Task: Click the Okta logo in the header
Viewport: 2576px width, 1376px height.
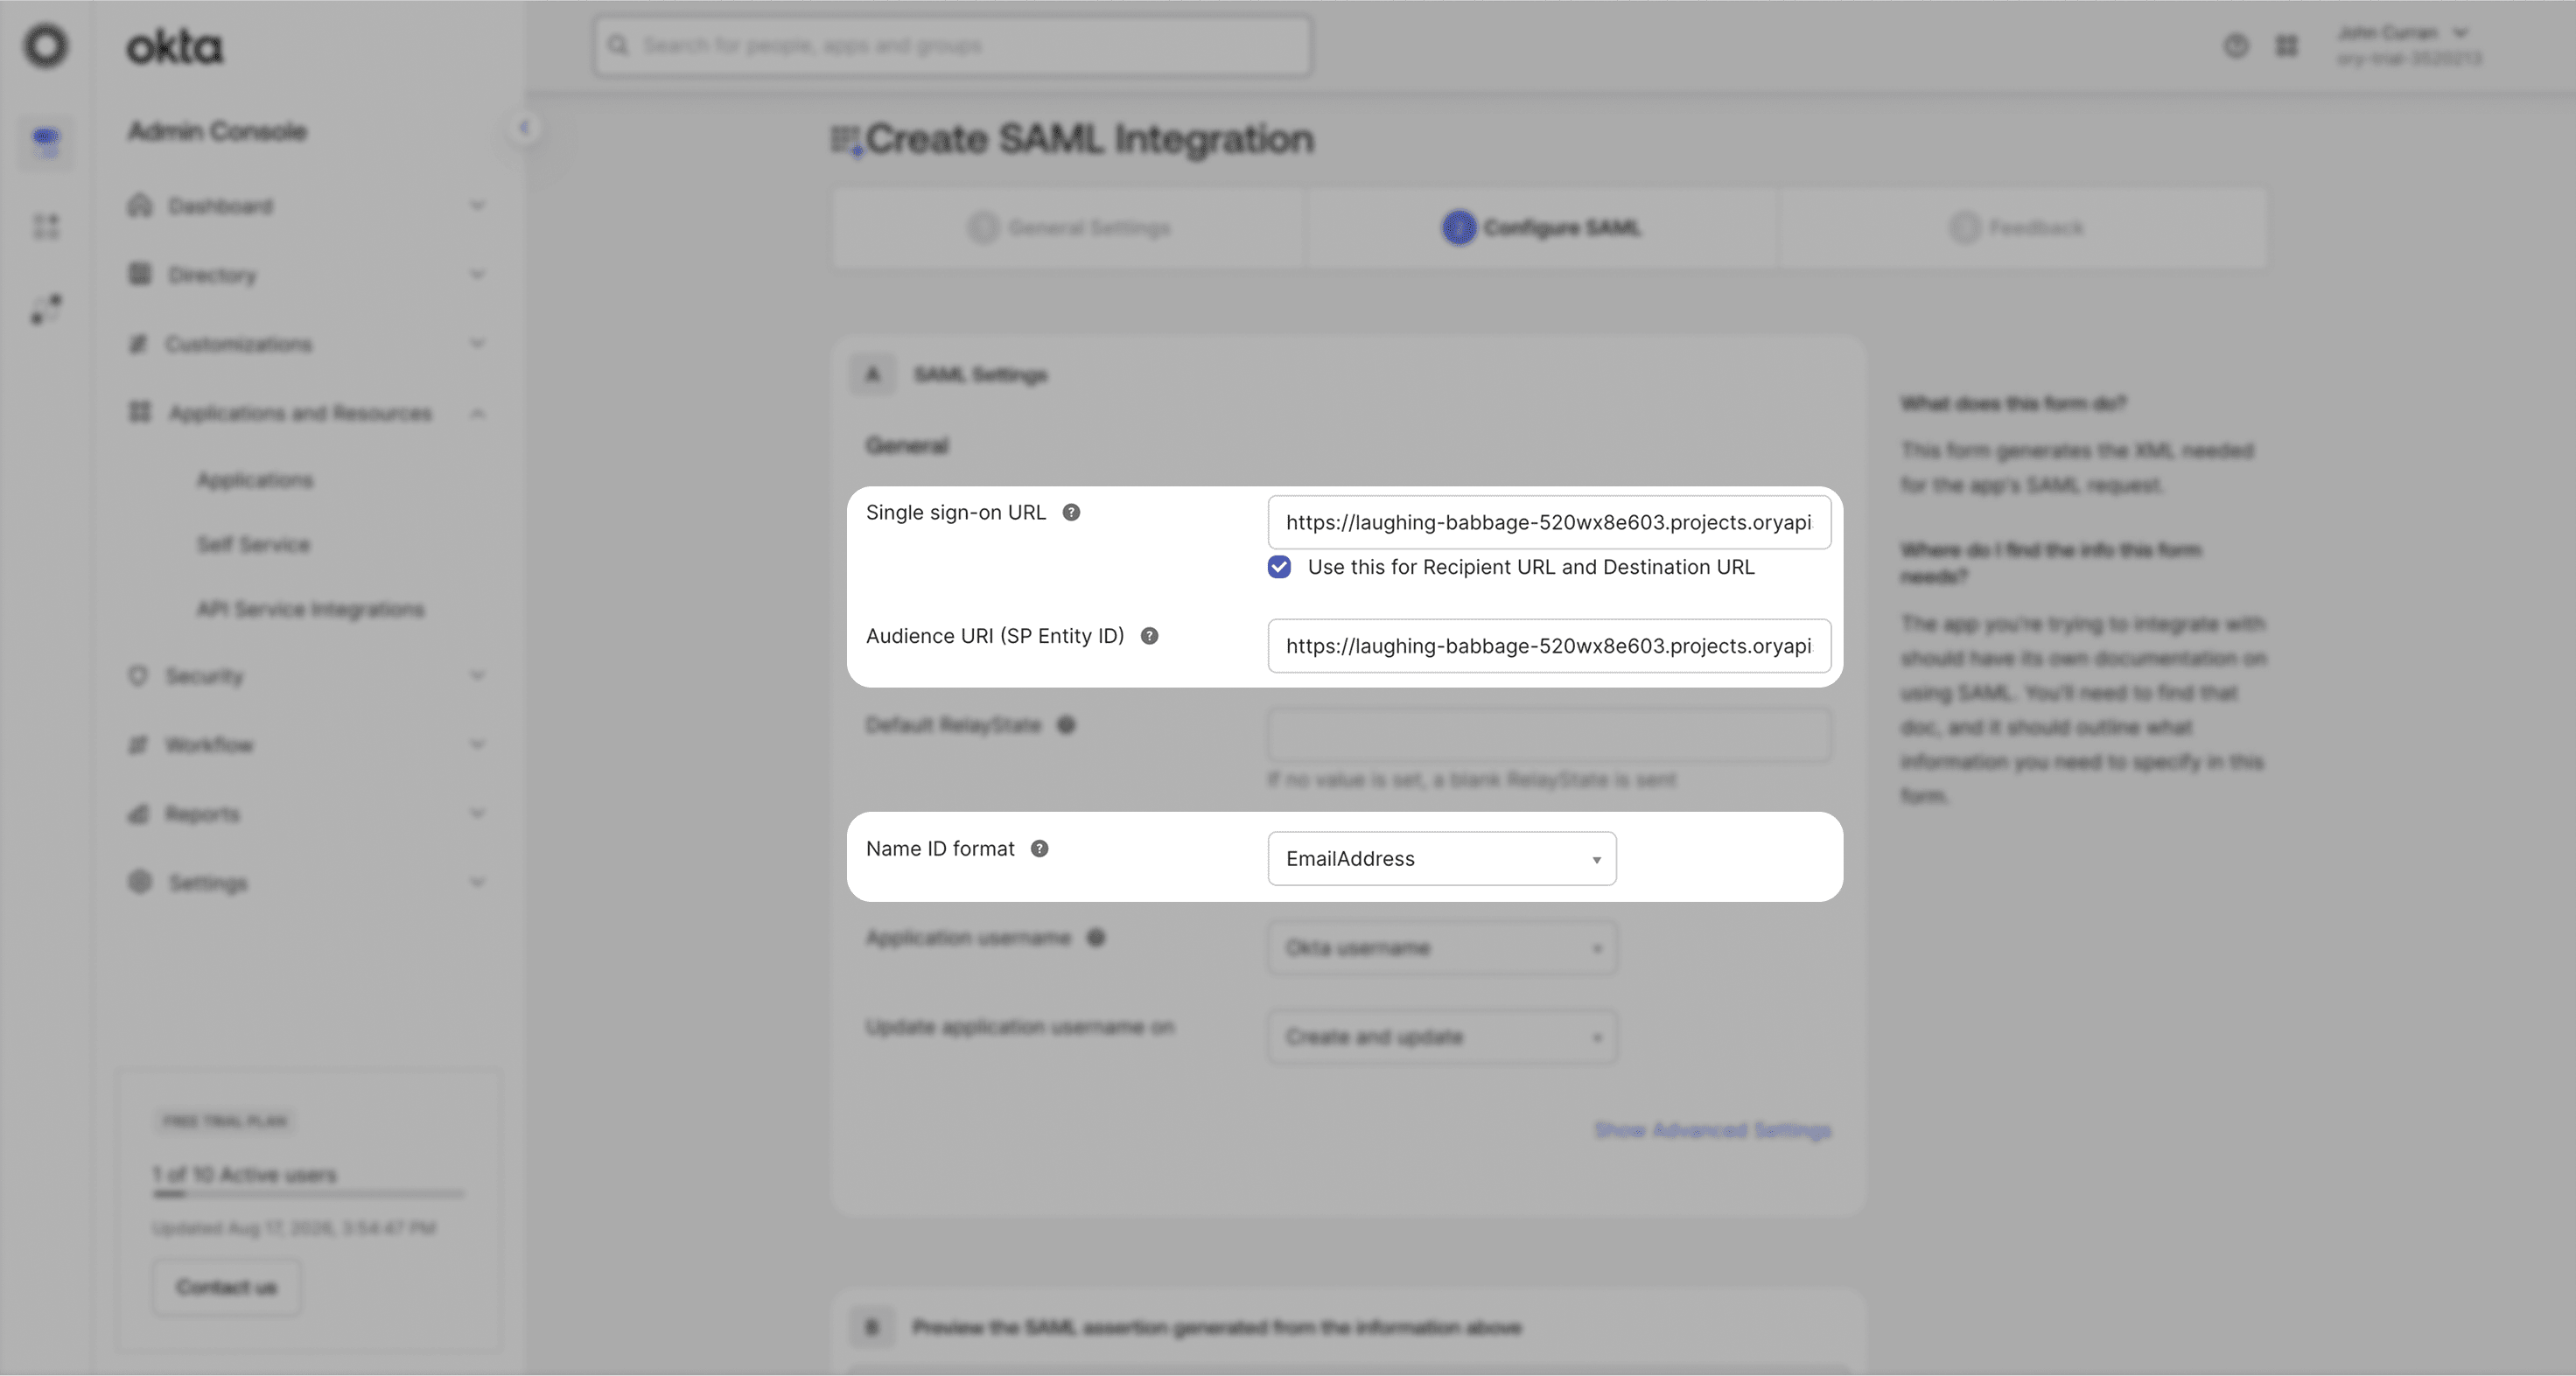Action: [174, 46]
